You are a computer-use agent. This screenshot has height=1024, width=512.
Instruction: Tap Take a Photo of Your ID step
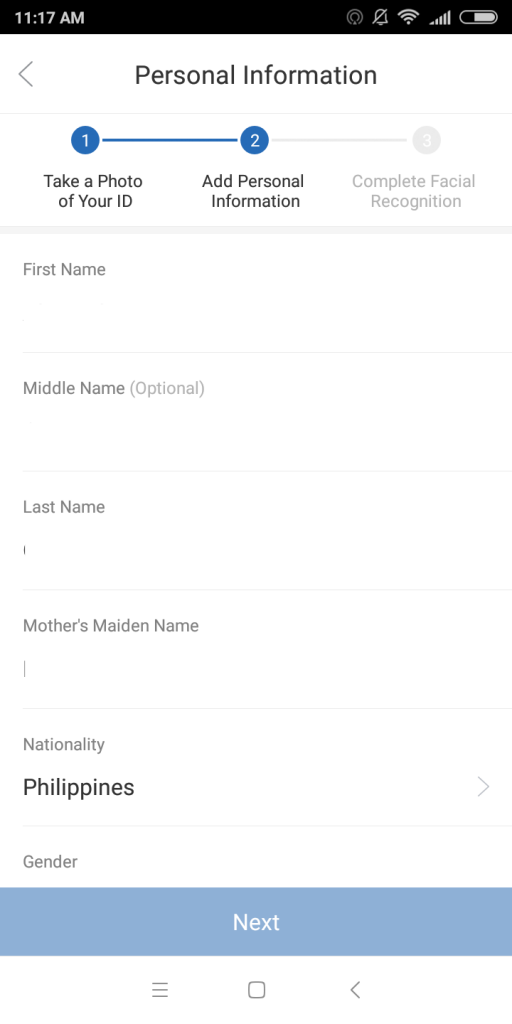click(x=93, y=191)
